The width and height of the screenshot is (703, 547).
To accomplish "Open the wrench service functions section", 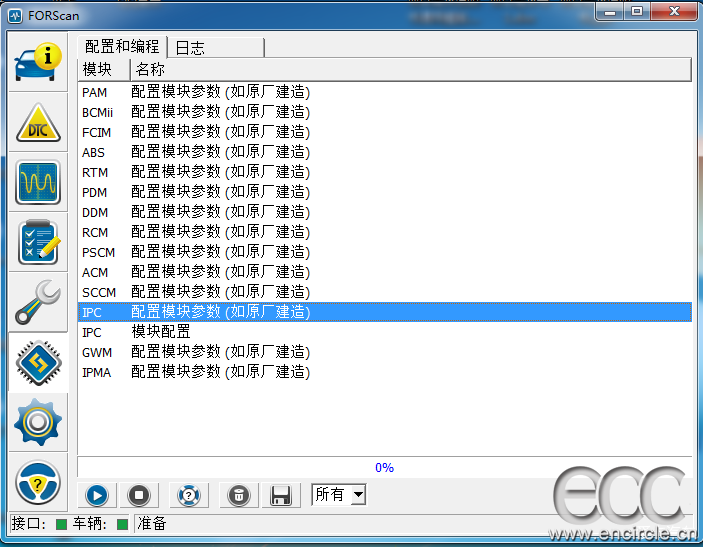I will pos(38,302).
